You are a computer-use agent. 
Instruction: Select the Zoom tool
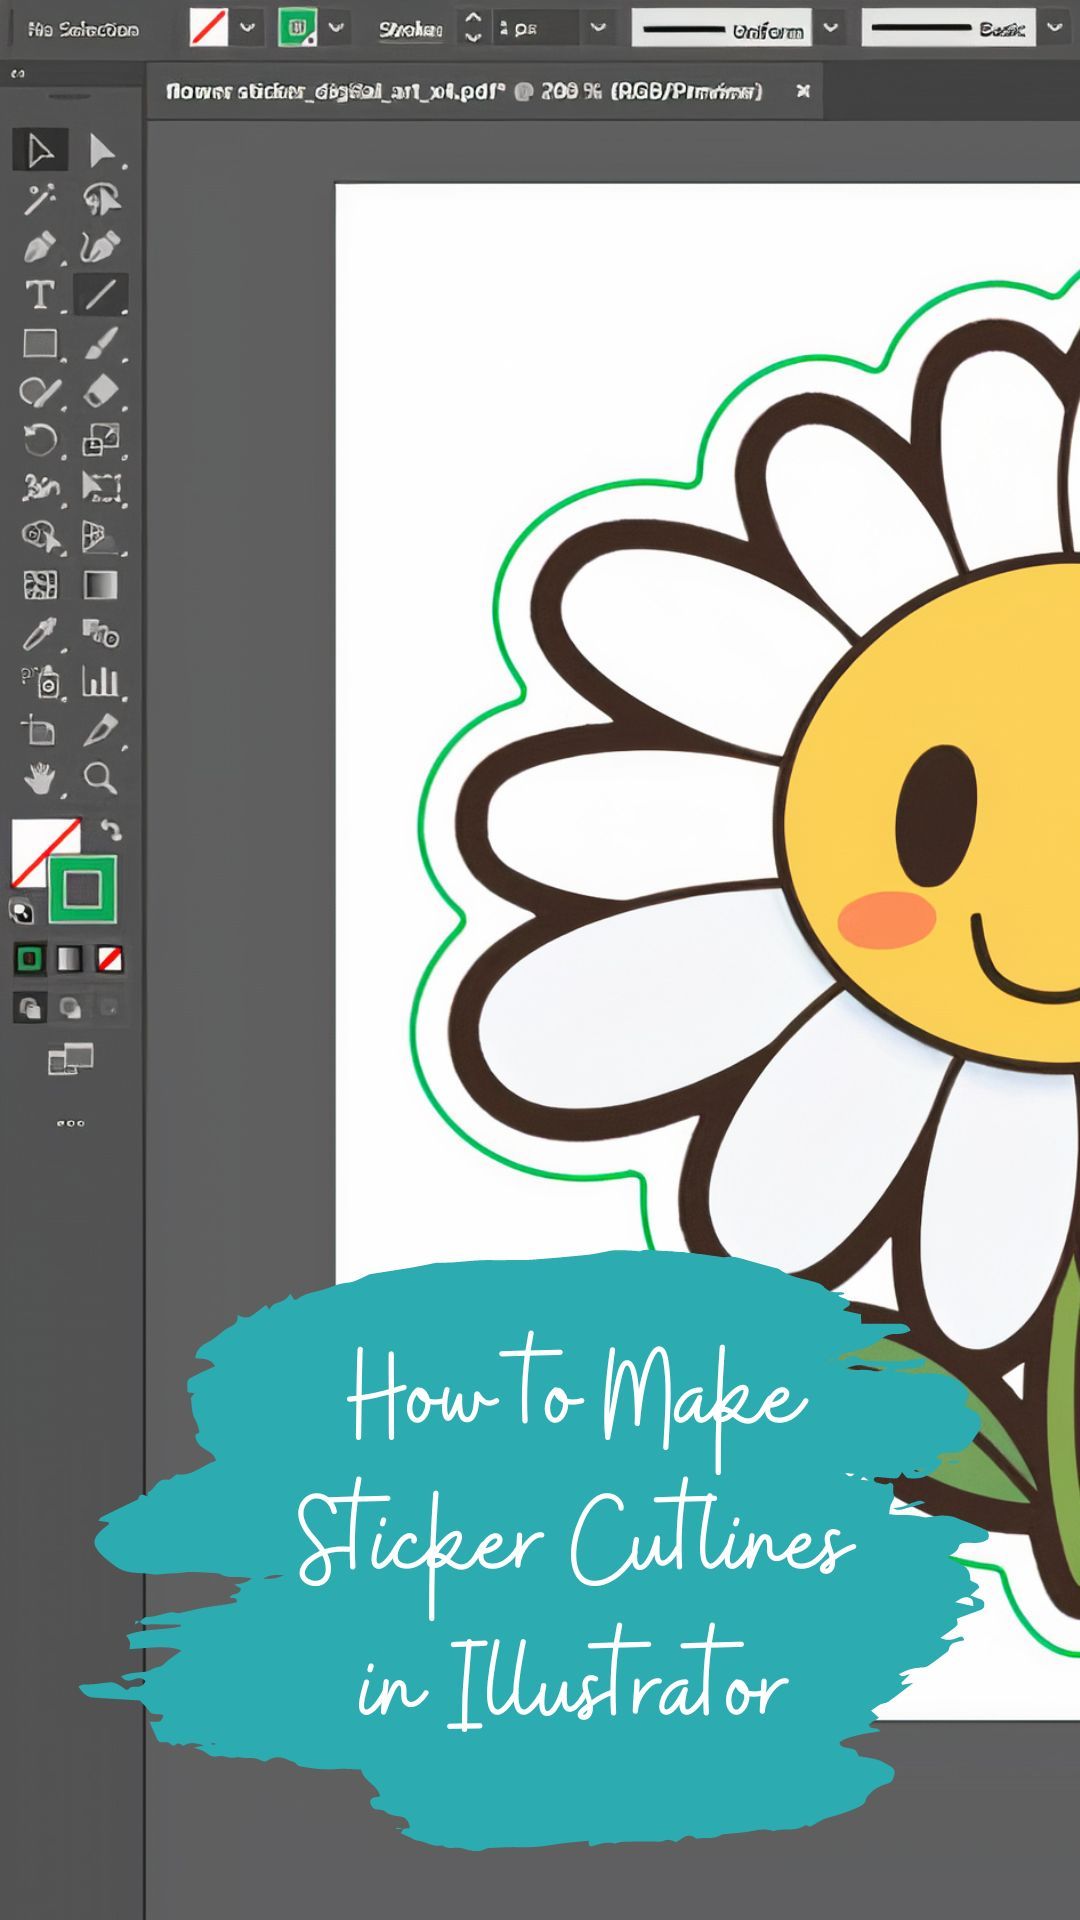coord(100,778)
